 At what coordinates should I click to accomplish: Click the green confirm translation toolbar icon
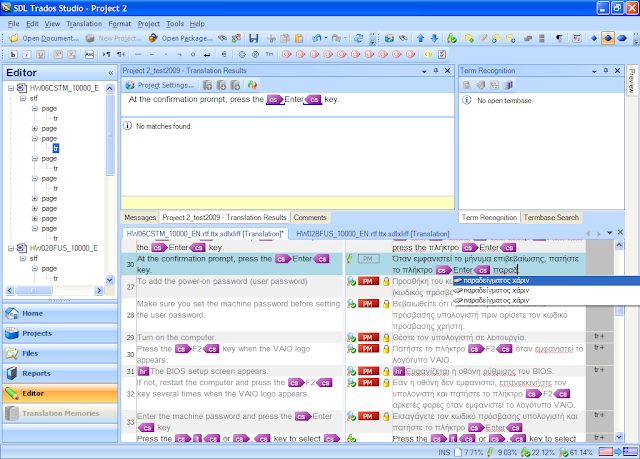(451, 38)
